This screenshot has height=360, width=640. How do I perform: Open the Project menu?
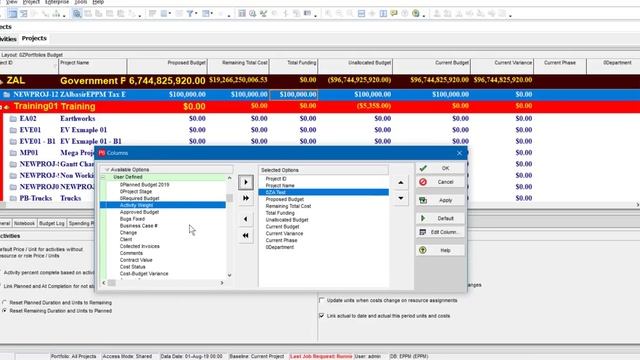(31, 2)
